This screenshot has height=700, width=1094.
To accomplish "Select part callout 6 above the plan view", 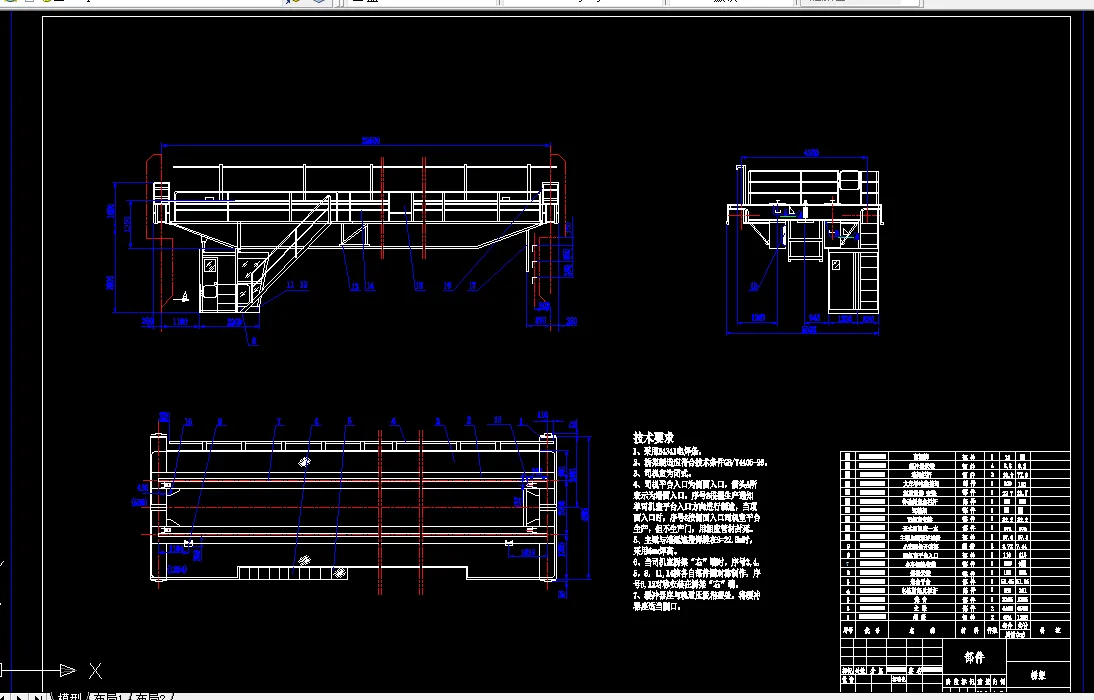I will point(316,422).
